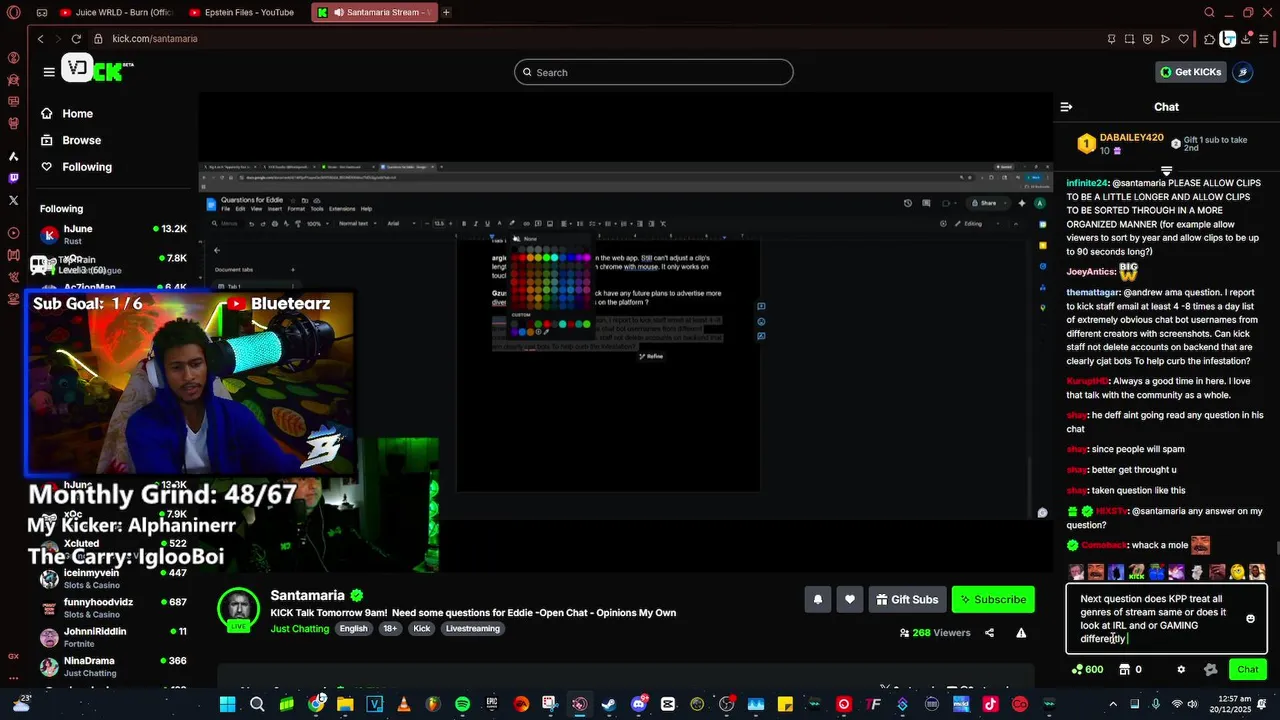Click the Kick search field

pos(654,72)
